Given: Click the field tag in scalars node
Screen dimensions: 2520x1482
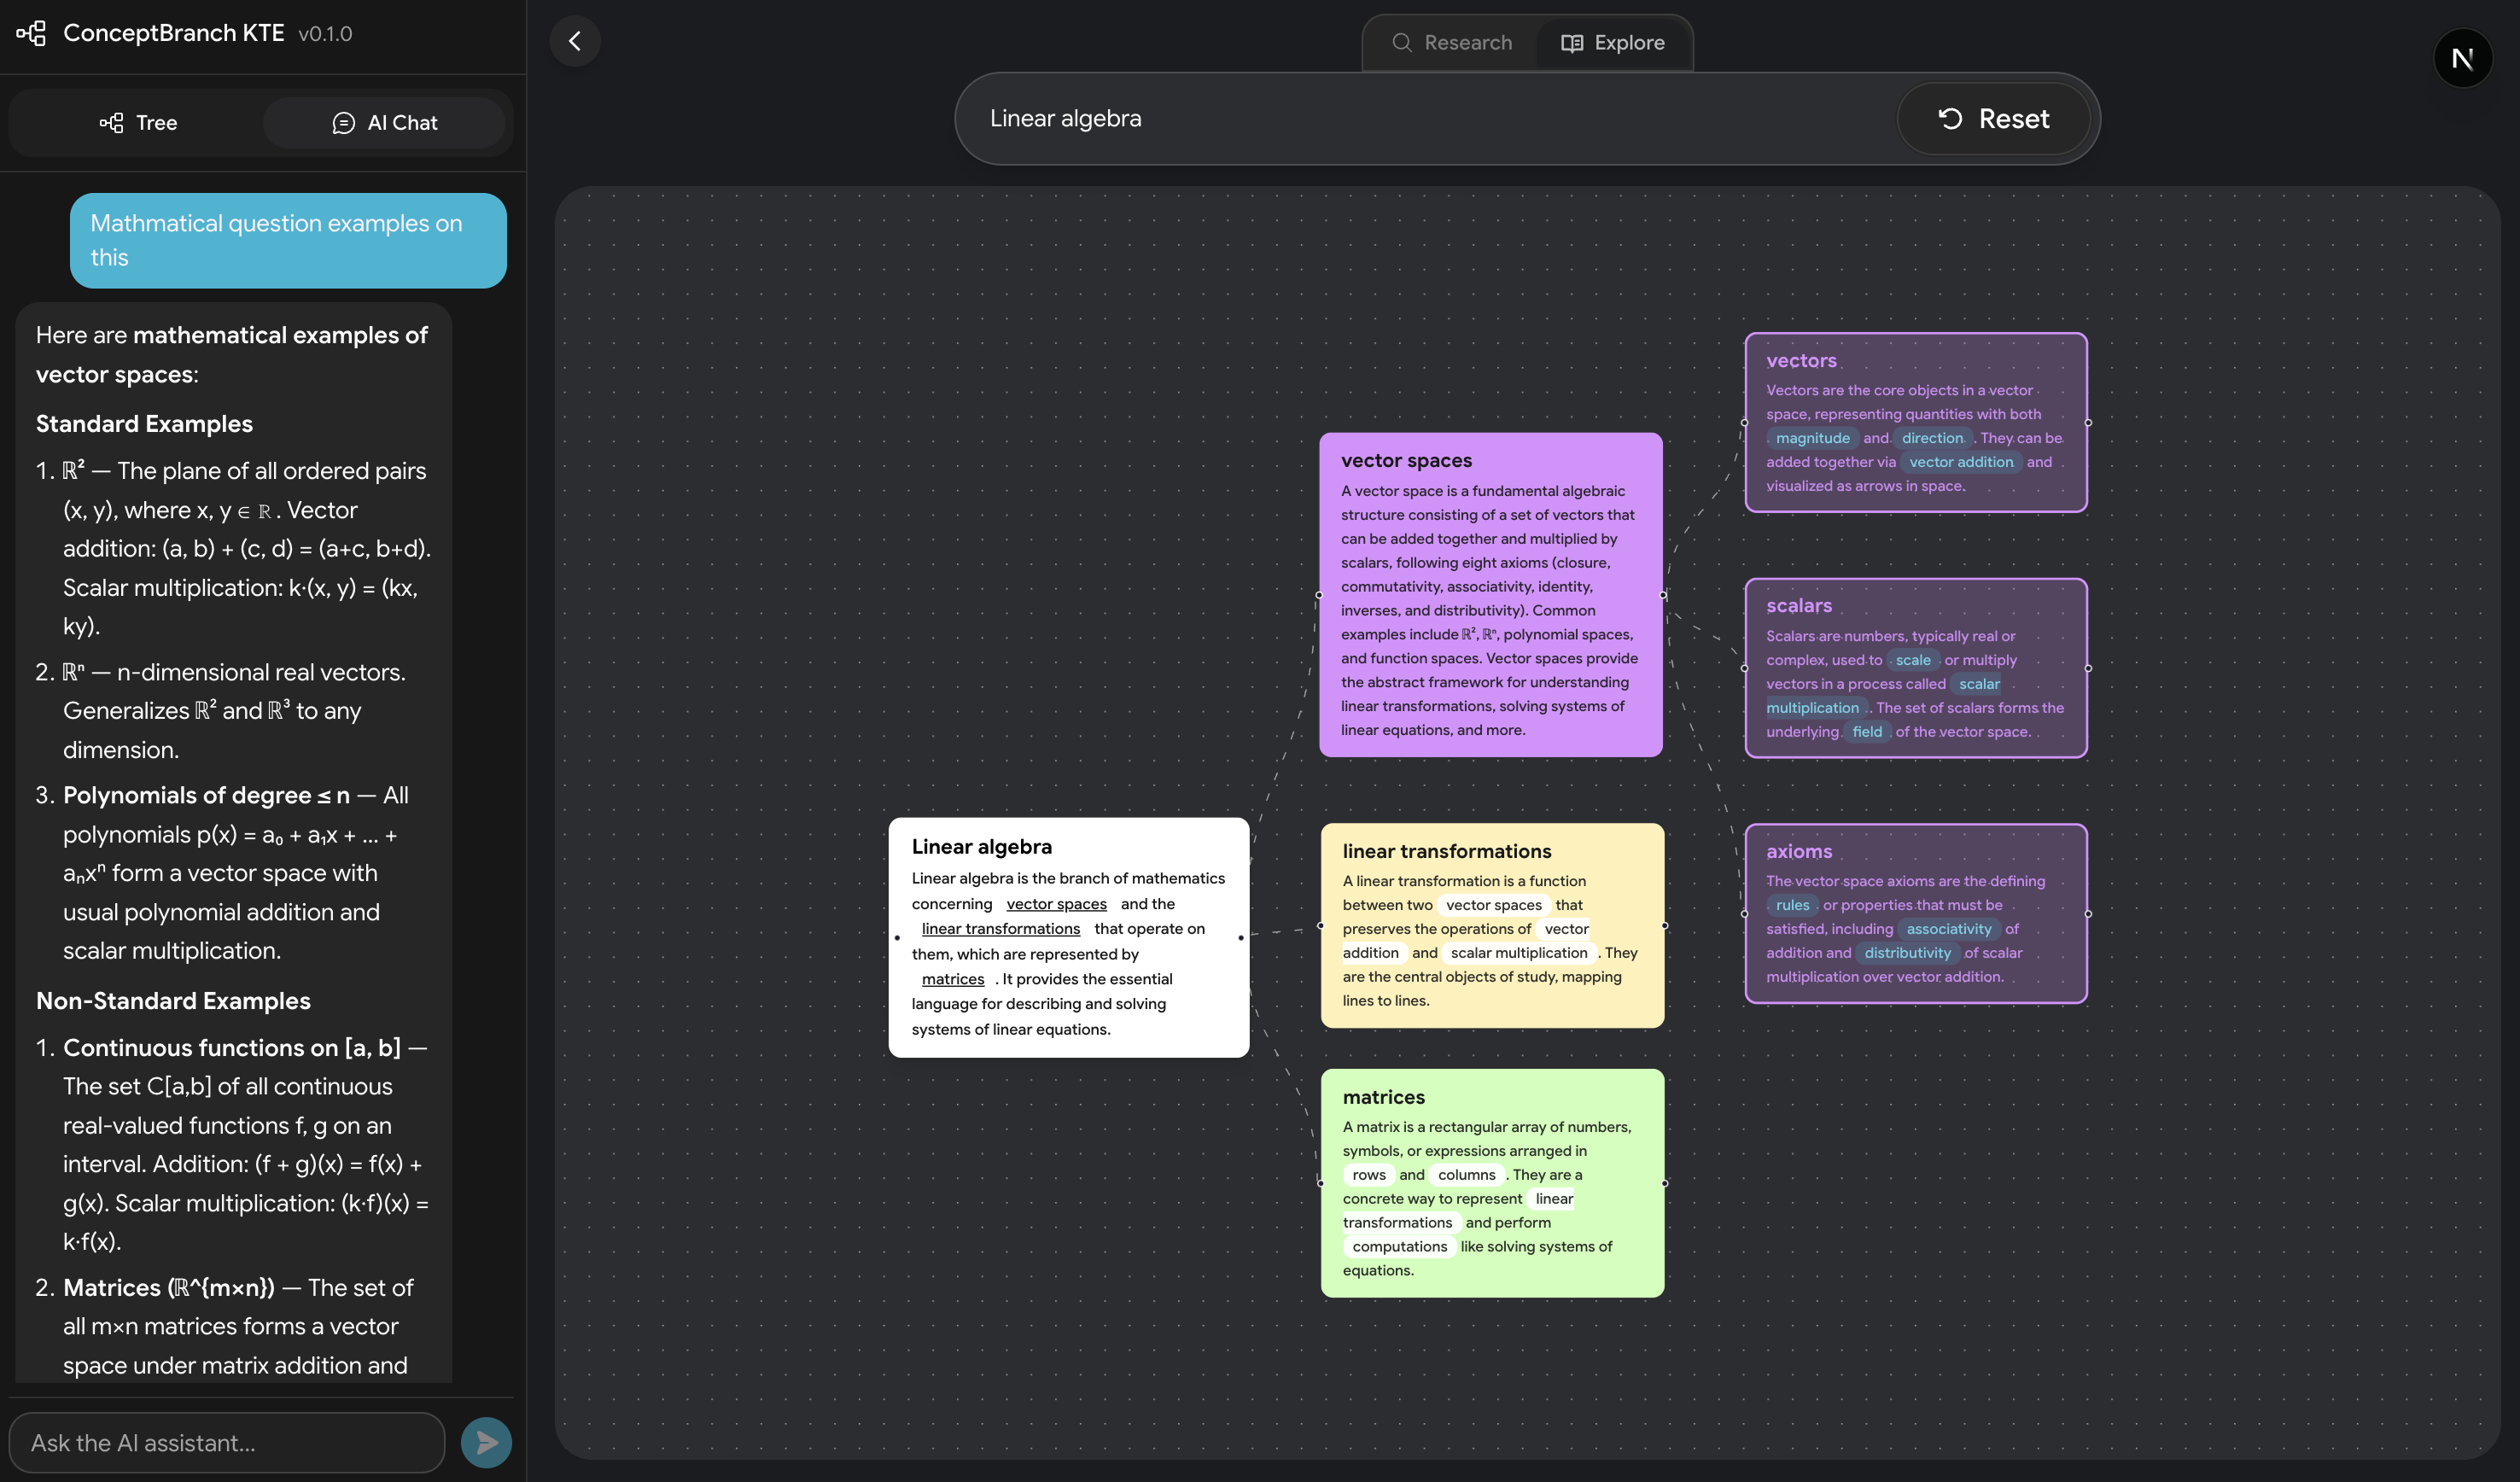Looking at the screenshot, I should pos(1866,732).
